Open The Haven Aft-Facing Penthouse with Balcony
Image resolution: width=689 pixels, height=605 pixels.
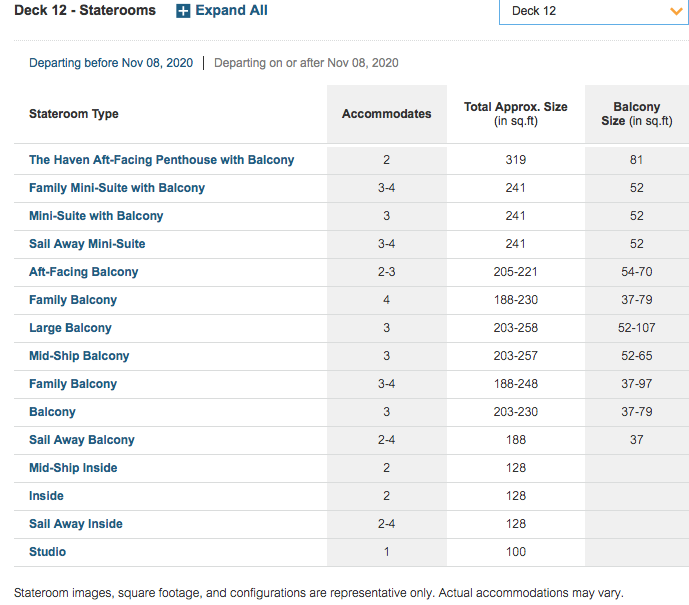tap(161, 160)
